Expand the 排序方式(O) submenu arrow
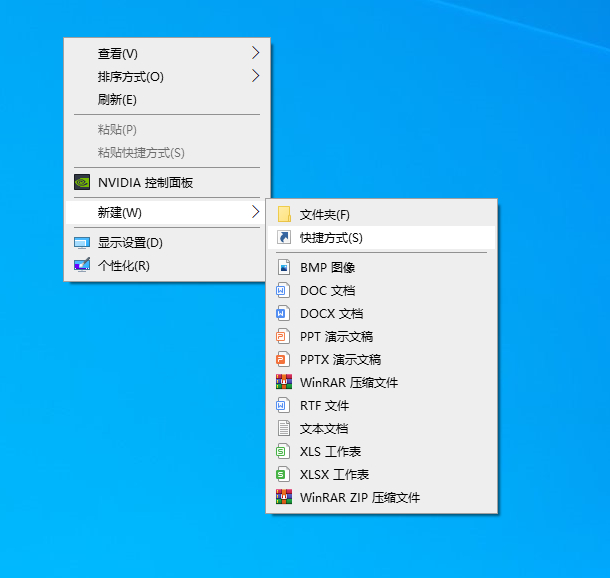The image size is (610, 578). pyautogui.click(x=255, y=75)
